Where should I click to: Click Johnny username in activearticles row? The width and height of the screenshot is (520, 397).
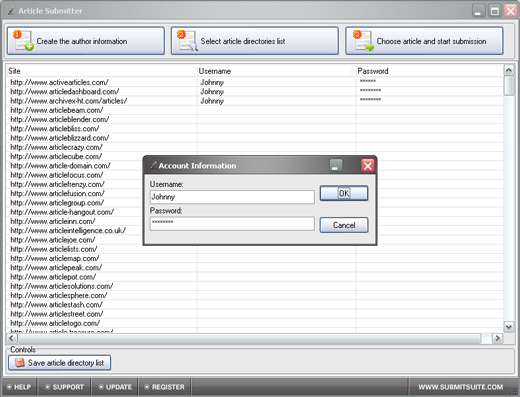212,82
